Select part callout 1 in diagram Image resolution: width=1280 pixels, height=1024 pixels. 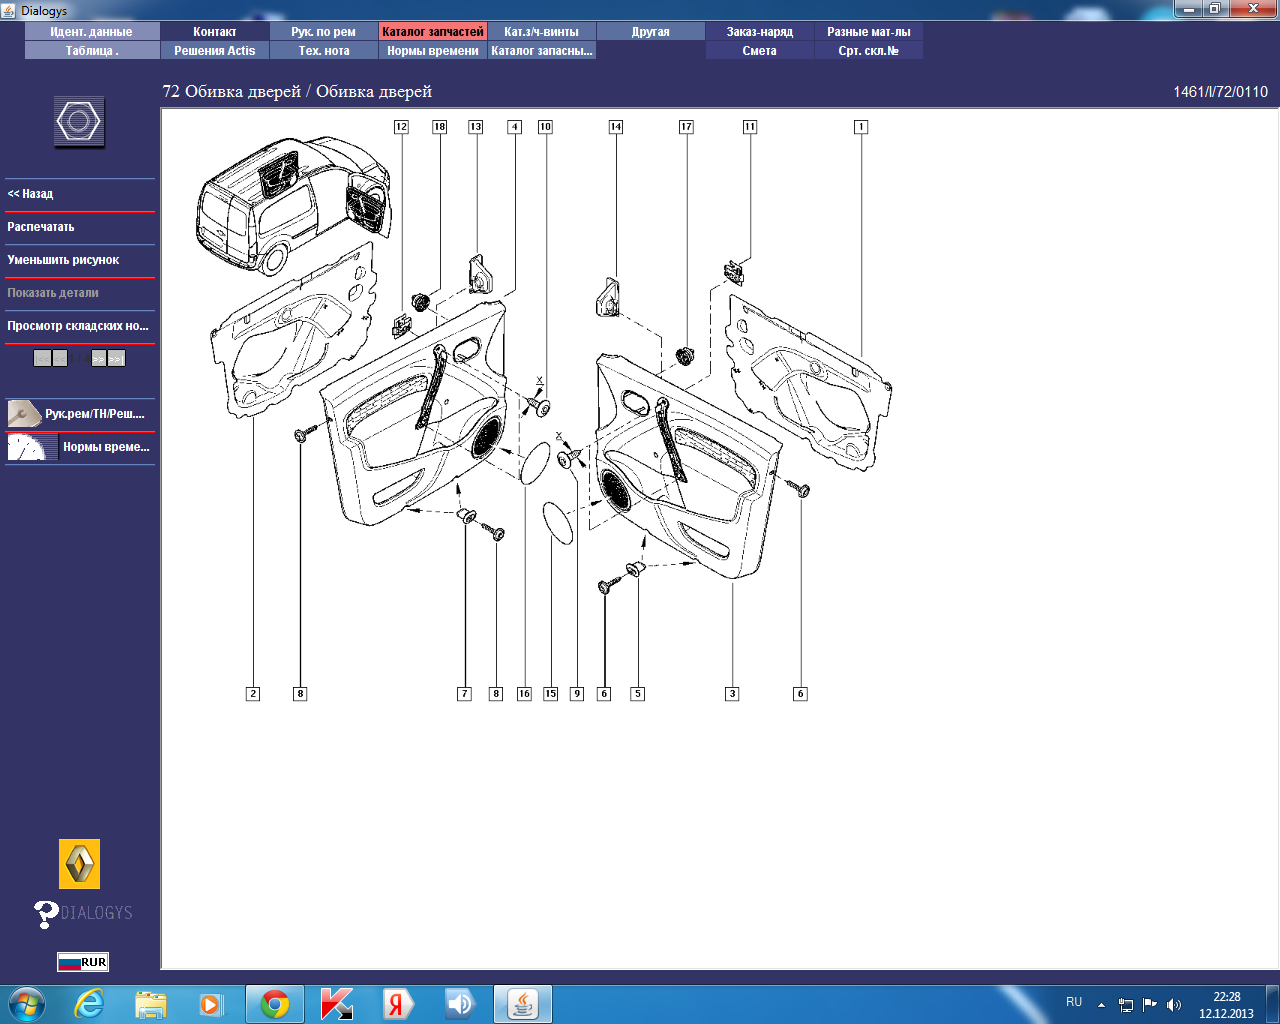click(861, 127)
